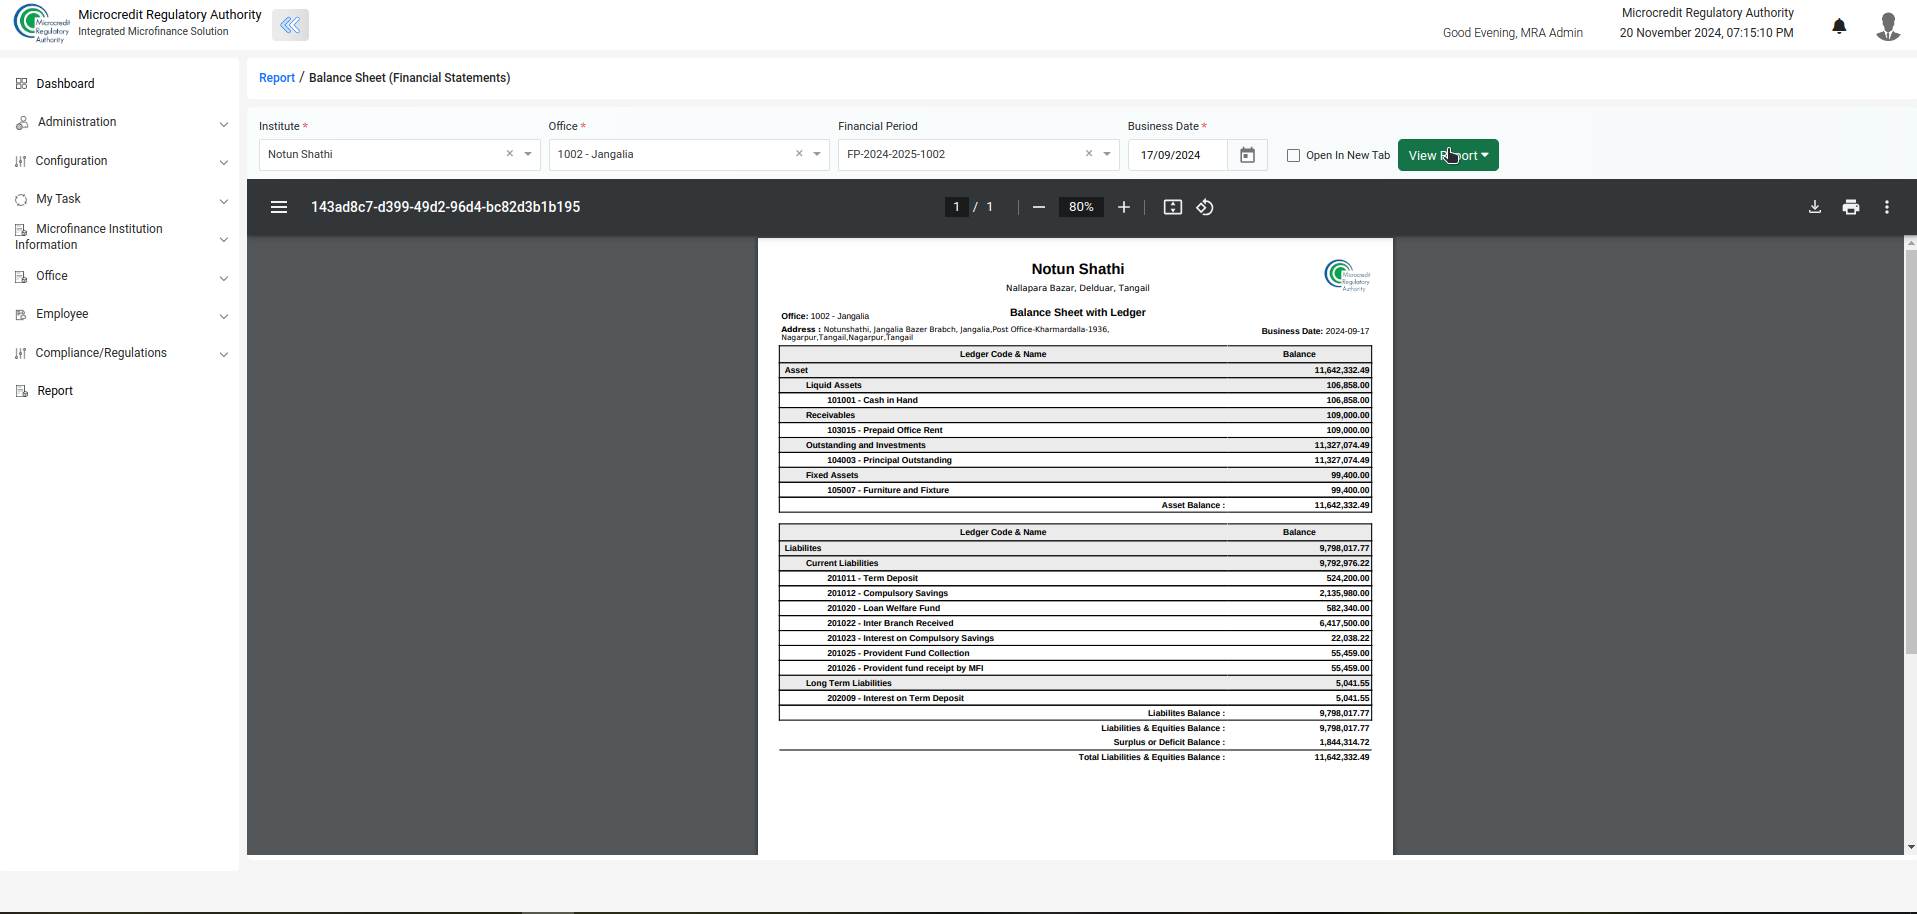The height and width of the screenshot is (914, 1917).
Task: Open the Office dropdown arrow
Action: pos(817,154)
